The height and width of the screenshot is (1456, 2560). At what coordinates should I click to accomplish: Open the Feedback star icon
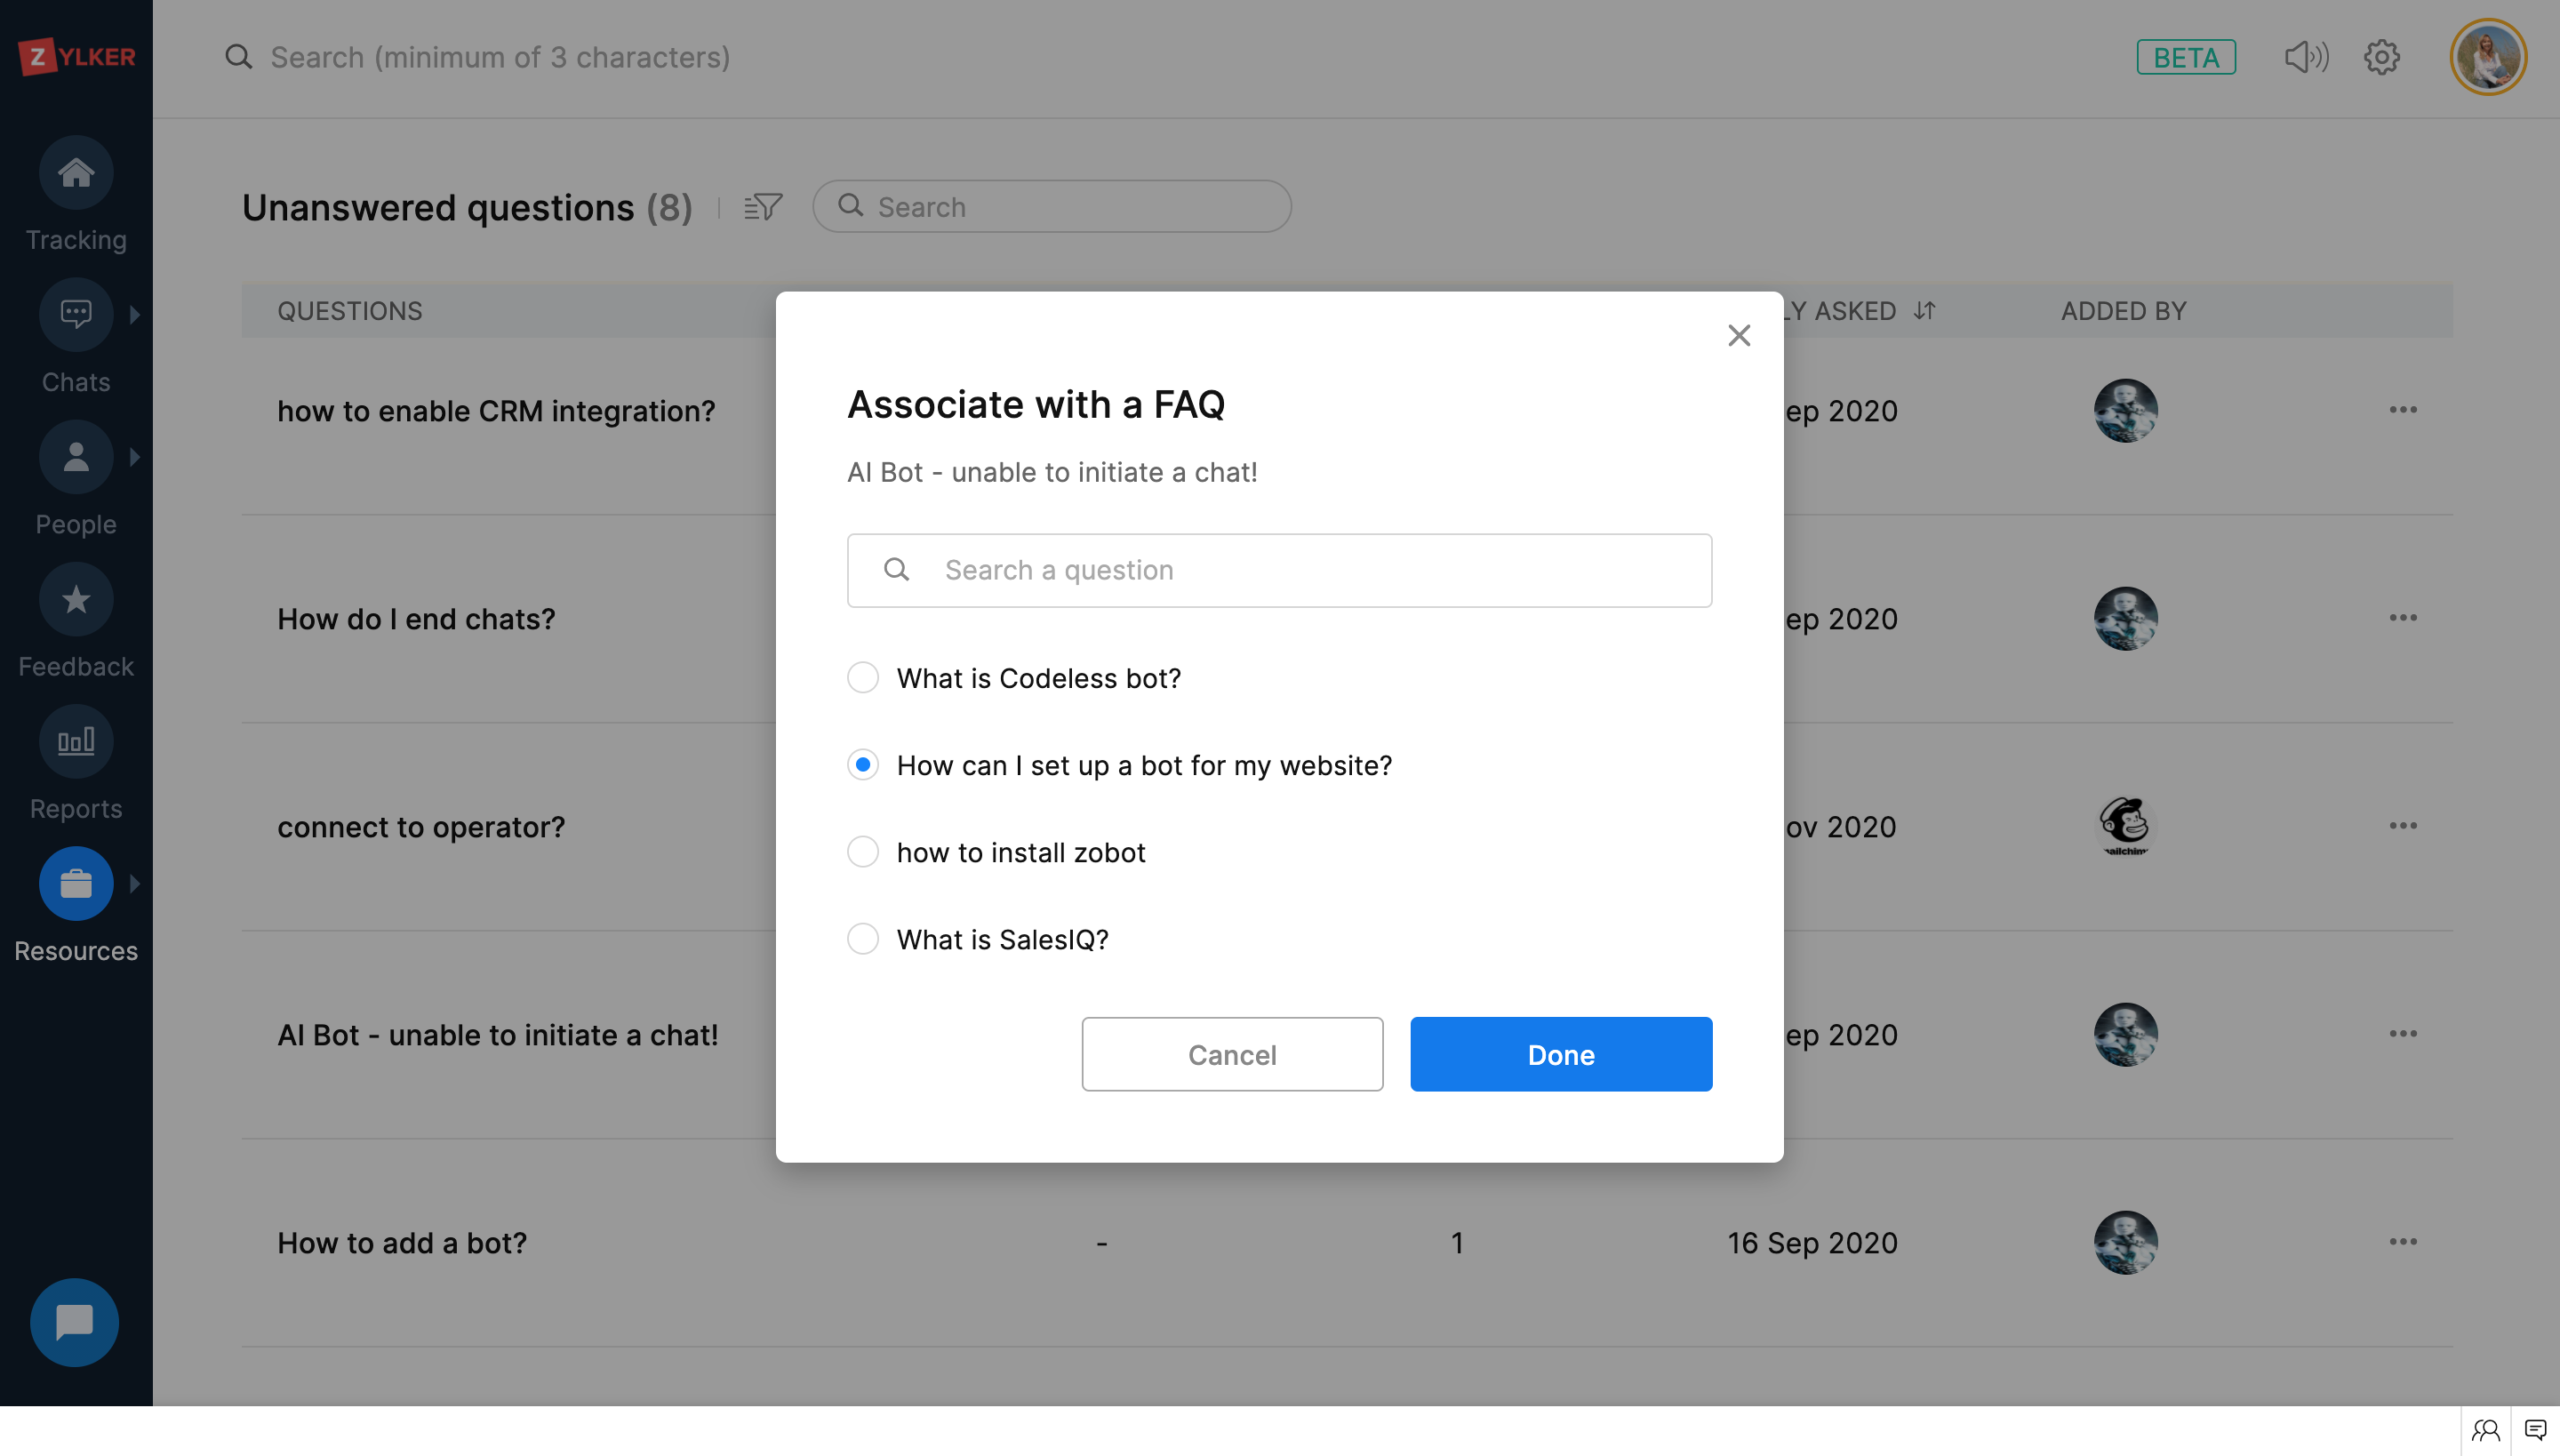[x=76, y=600]
